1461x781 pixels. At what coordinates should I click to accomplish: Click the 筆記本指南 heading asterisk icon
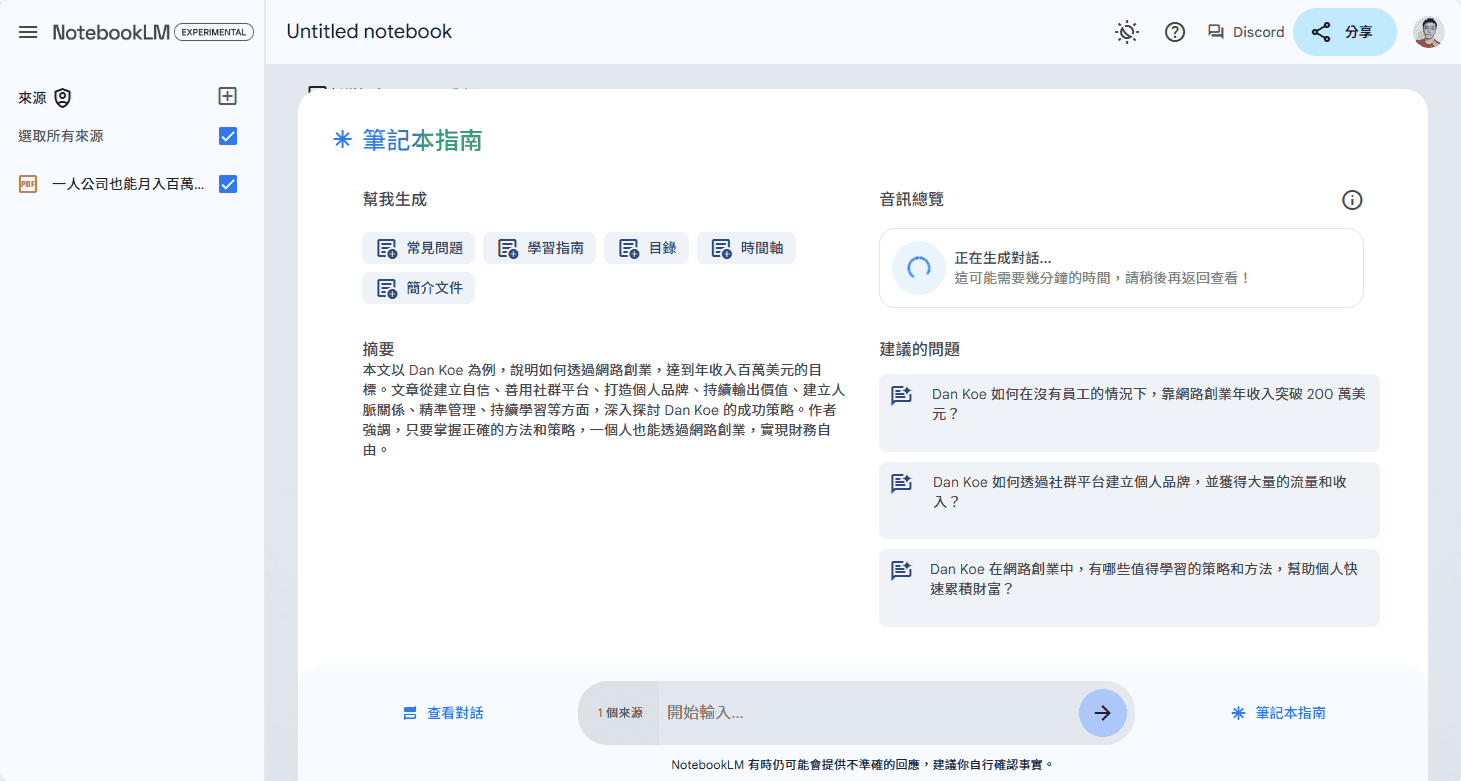342,140
